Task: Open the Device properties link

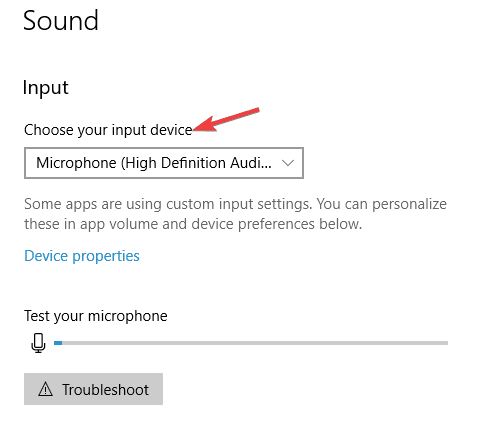Action: click(82, 256)
